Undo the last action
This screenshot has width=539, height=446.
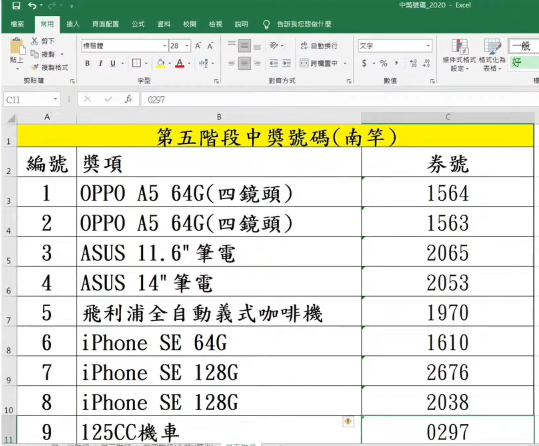coord(32,6)
